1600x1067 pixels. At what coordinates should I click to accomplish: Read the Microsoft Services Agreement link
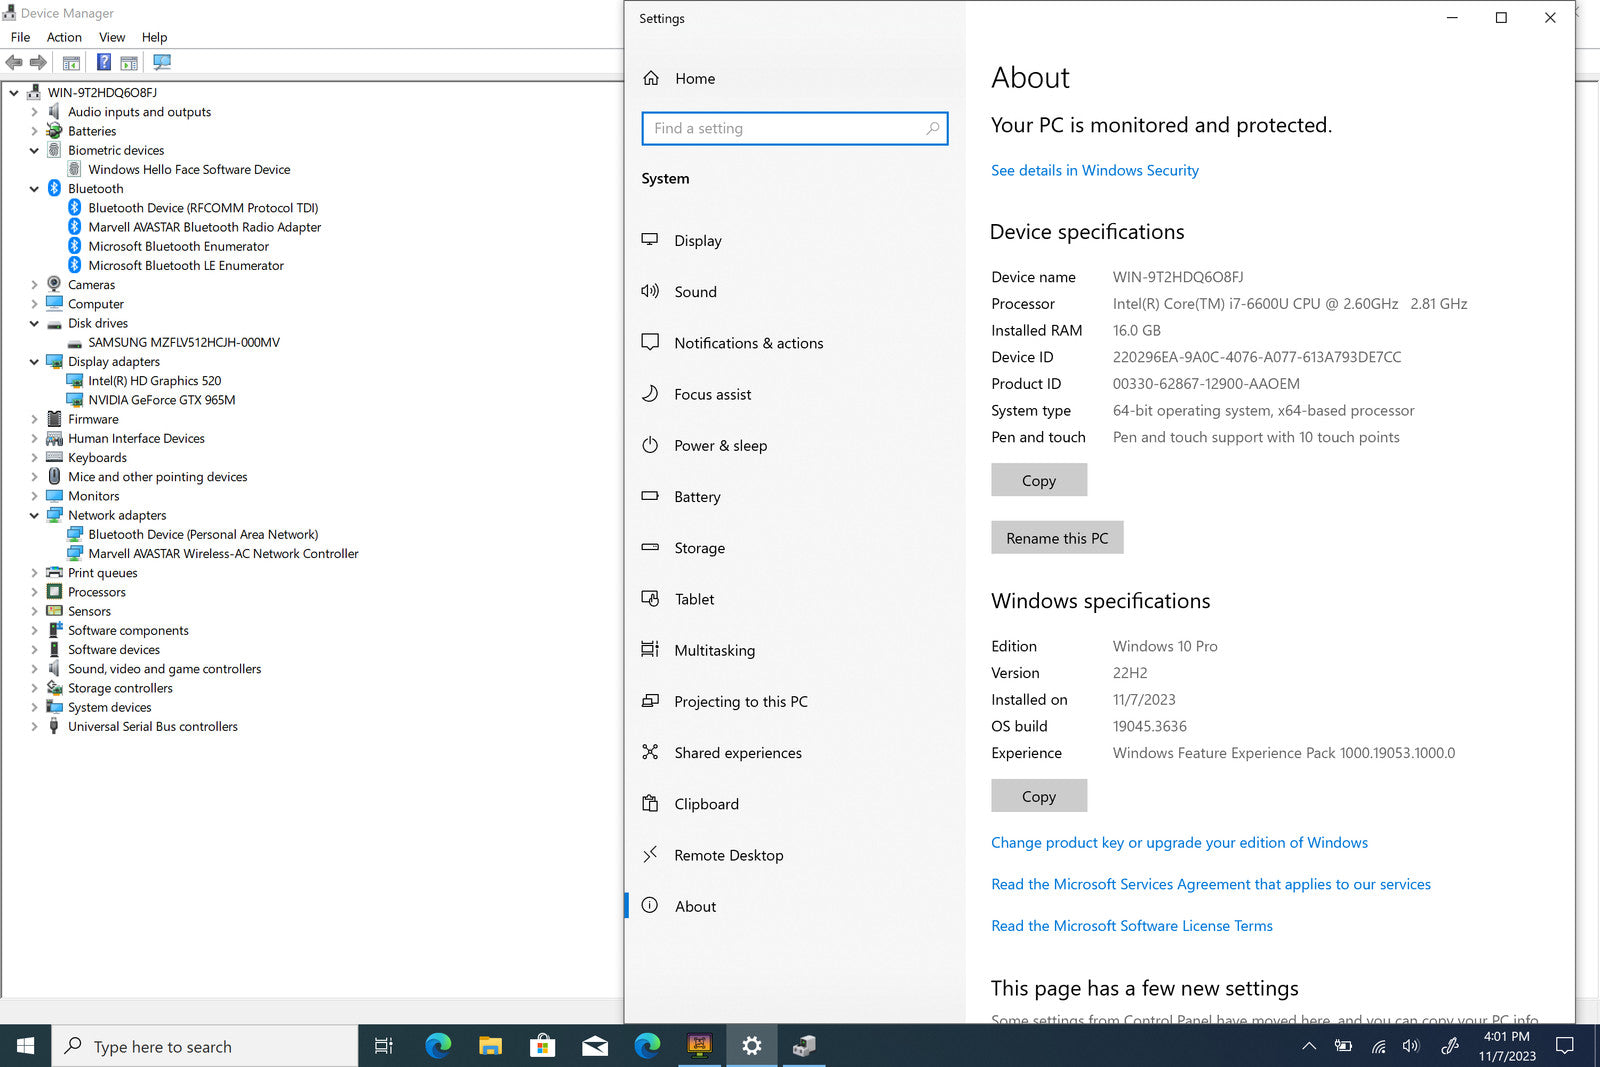pos(1211,884)
